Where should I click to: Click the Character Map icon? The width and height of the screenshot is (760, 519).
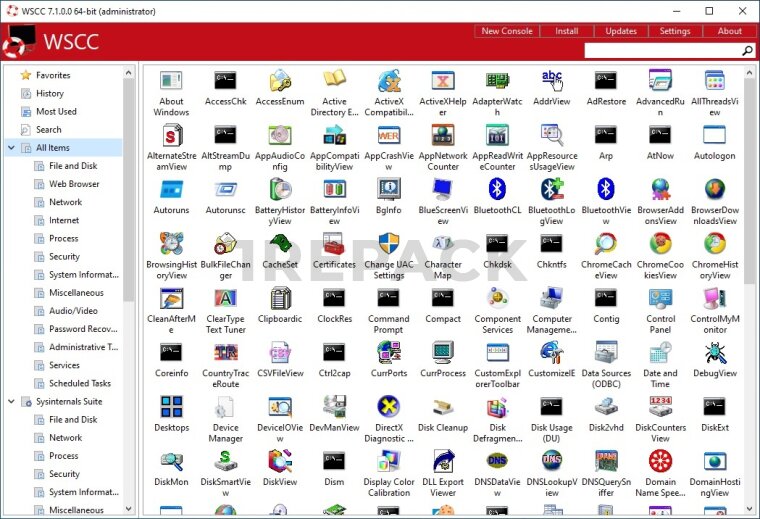pyautogui.click(x=443, y=244)
